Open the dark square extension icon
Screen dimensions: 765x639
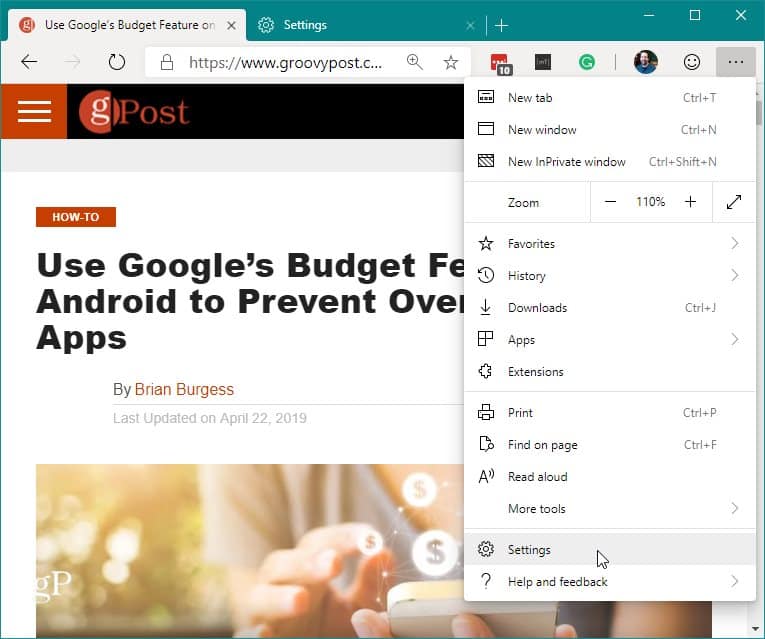click(x=543, y=62)
